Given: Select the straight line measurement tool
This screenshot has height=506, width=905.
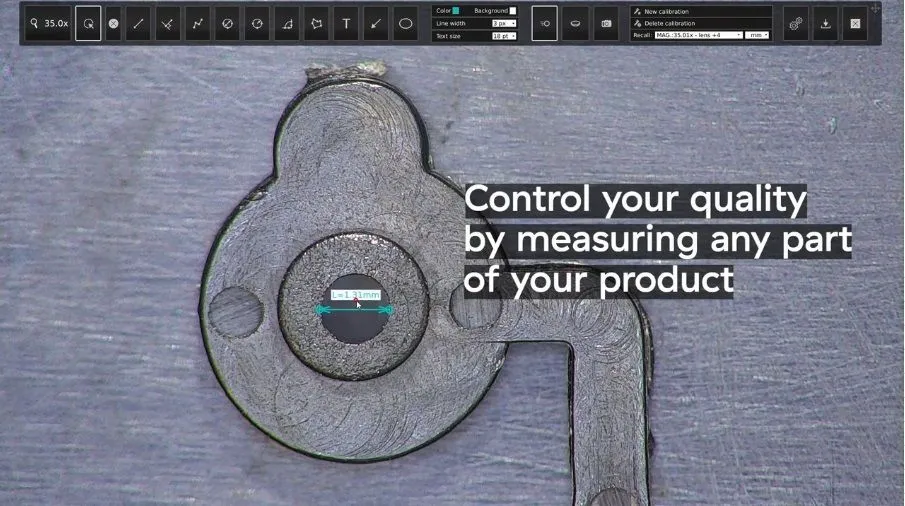Looking at the screenshot, I should [x=139, y=23].
